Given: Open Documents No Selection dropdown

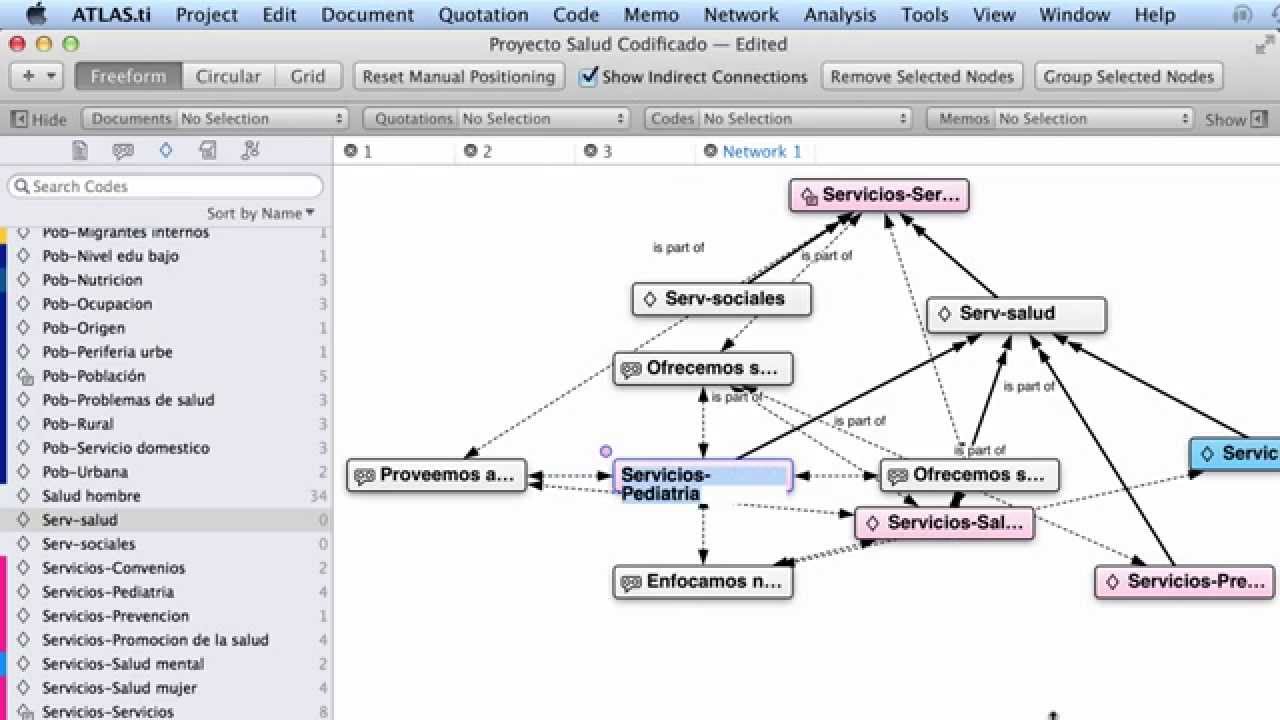Looking at the screenshot, I should (x=215, y=118).
